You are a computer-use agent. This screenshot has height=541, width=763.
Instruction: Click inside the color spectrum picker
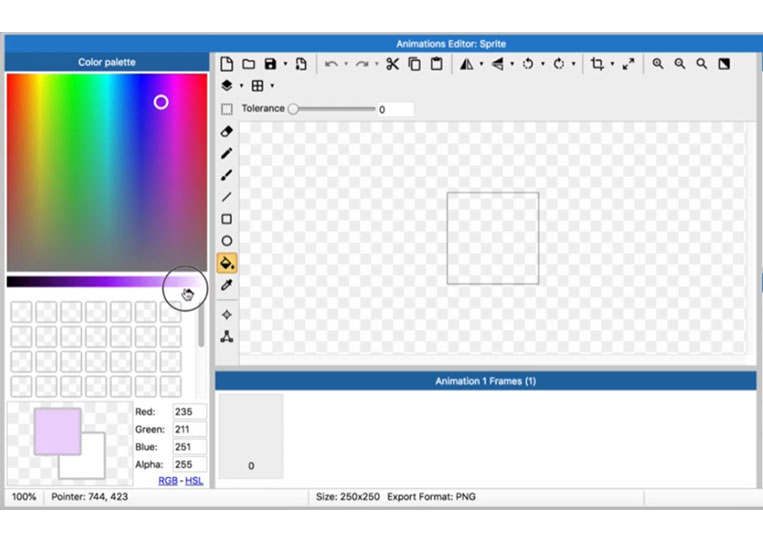click(107, 172)
